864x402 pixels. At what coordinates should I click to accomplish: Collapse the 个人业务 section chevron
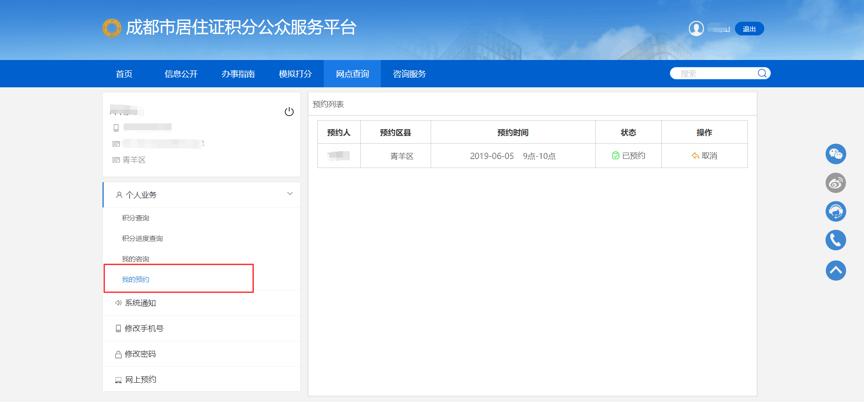(x=290, y=194)
